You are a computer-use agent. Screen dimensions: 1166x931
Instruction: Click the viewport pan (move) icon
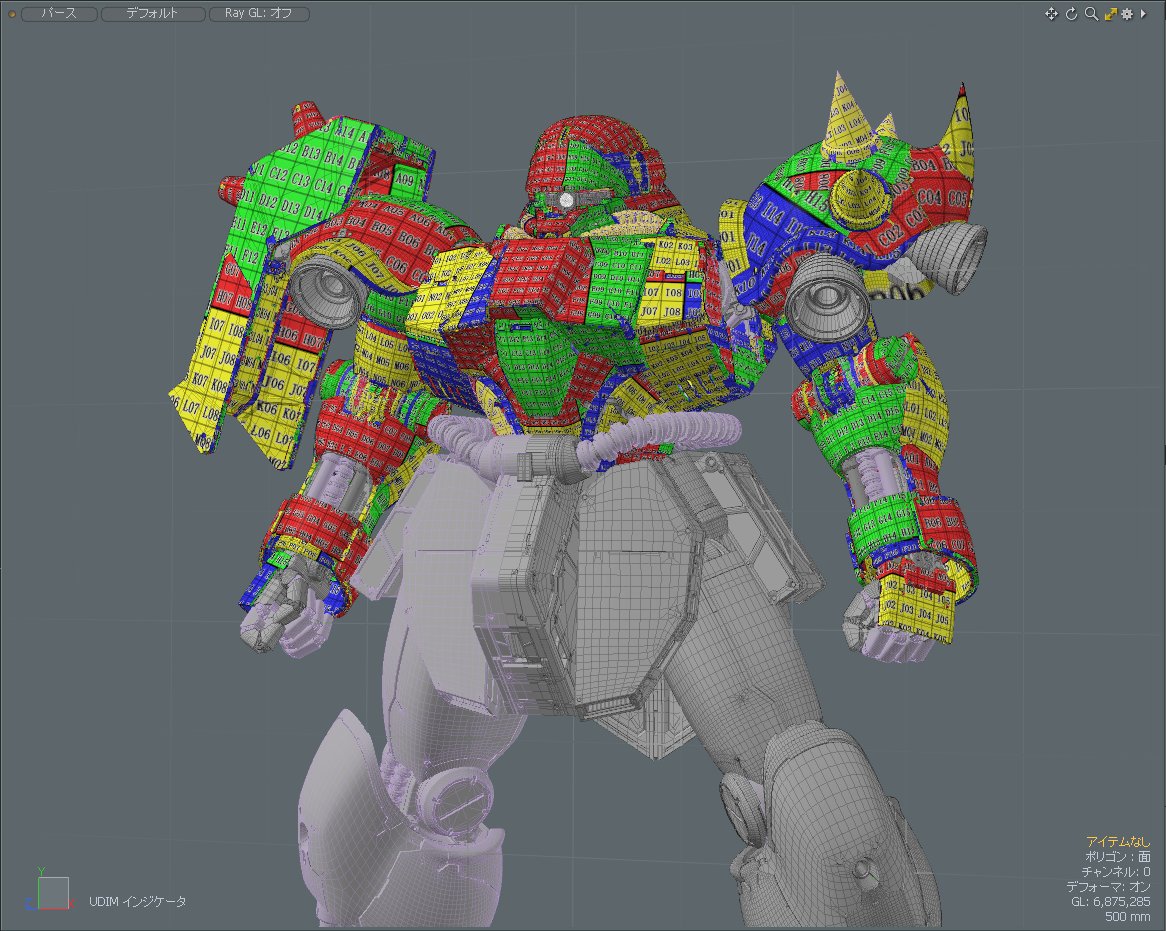1051,14
